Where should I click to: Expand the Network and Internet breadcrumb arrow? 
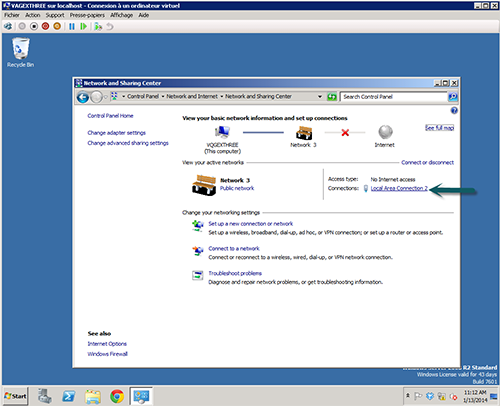221,97
